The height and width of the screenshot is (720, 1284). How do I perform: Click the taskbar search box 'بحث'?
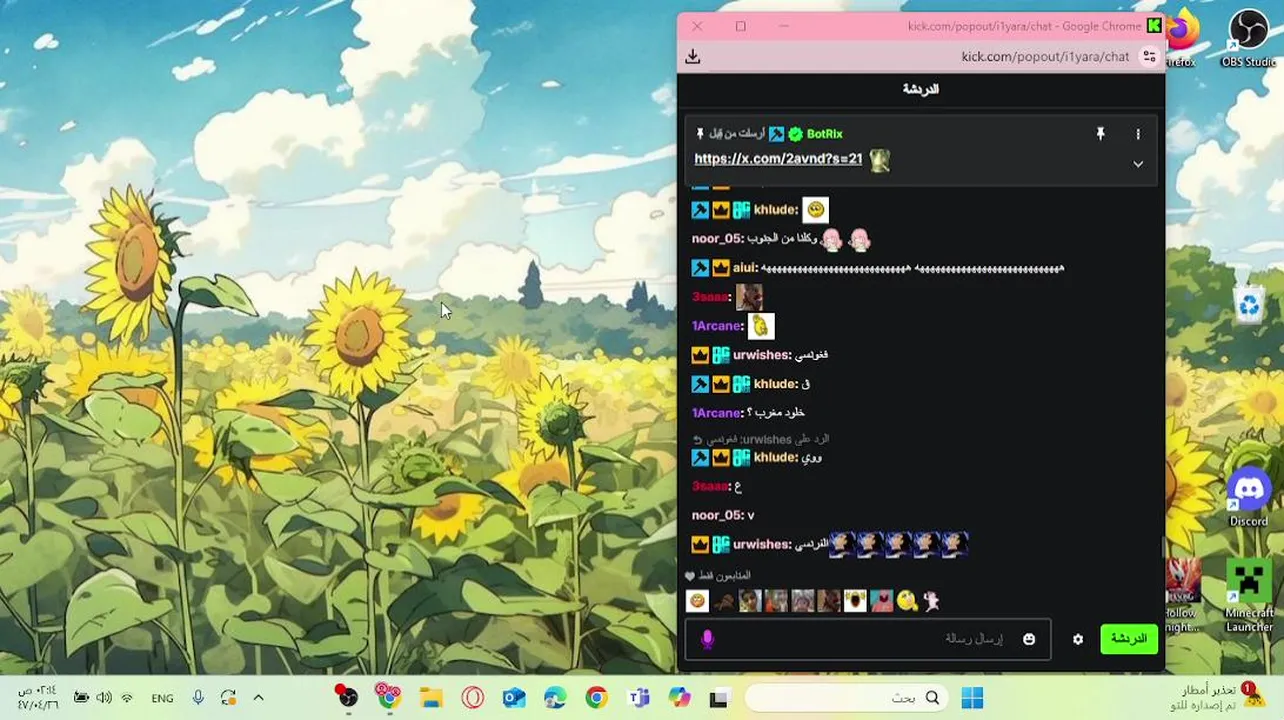845,697
